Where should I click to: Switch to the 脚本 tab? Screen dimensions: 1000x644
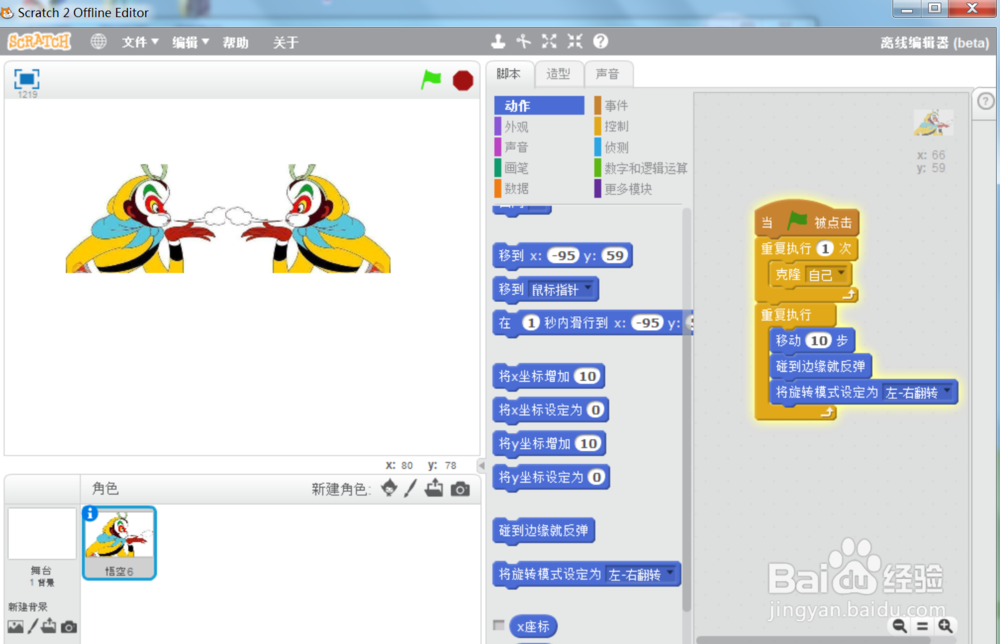(509, 74)
